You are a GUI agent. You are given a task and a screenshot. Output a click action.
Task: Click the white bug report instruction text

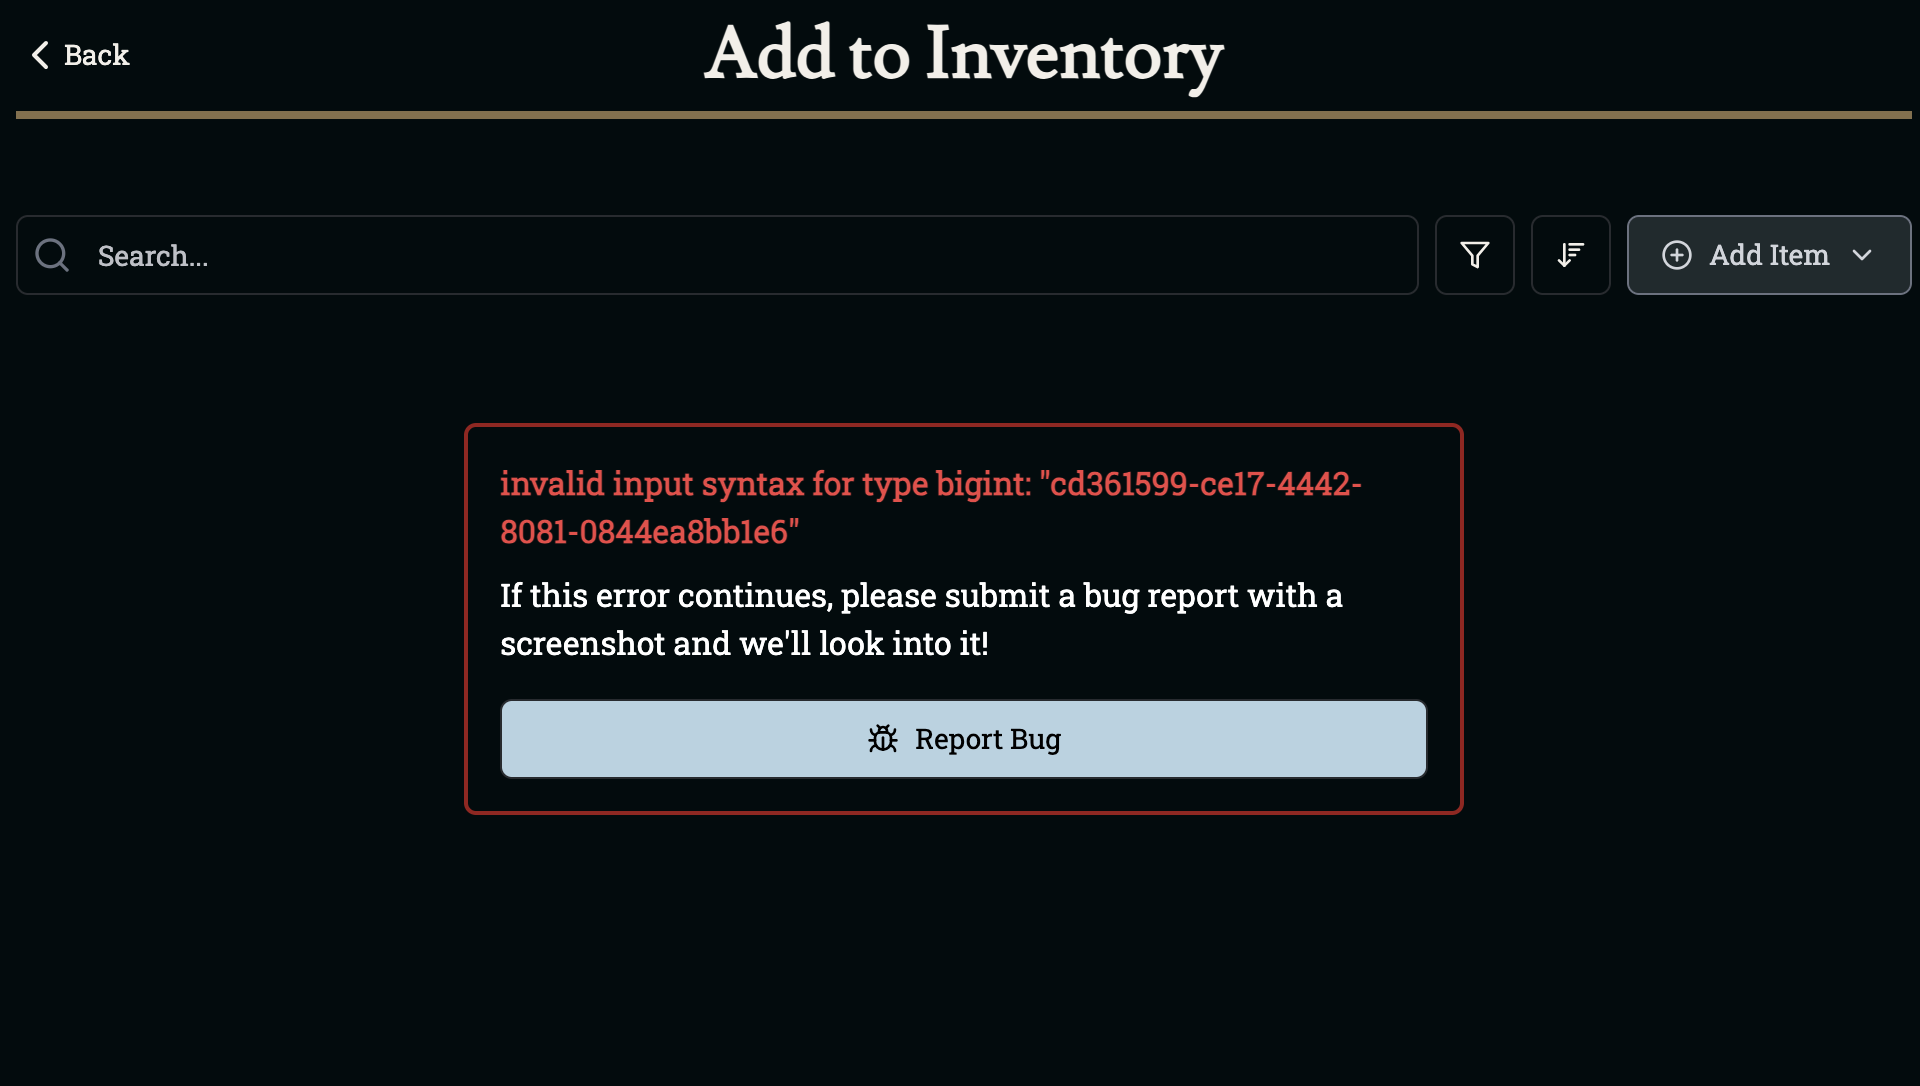(x=920, y=597)
